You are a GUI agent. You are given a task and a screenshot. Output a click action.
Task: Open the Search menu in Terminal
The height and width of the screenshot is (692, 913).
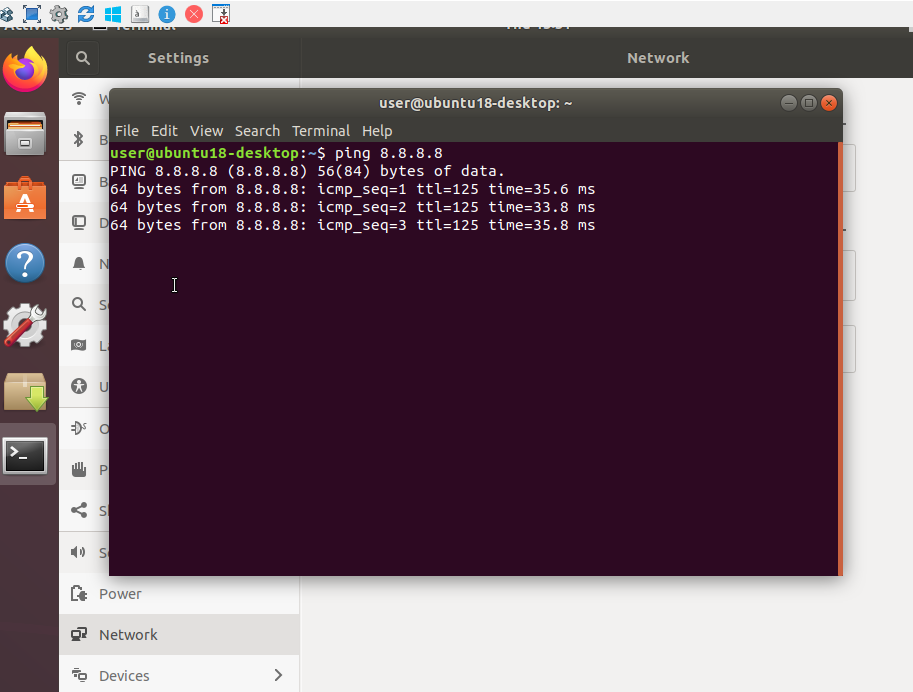(x=257, y=130)
